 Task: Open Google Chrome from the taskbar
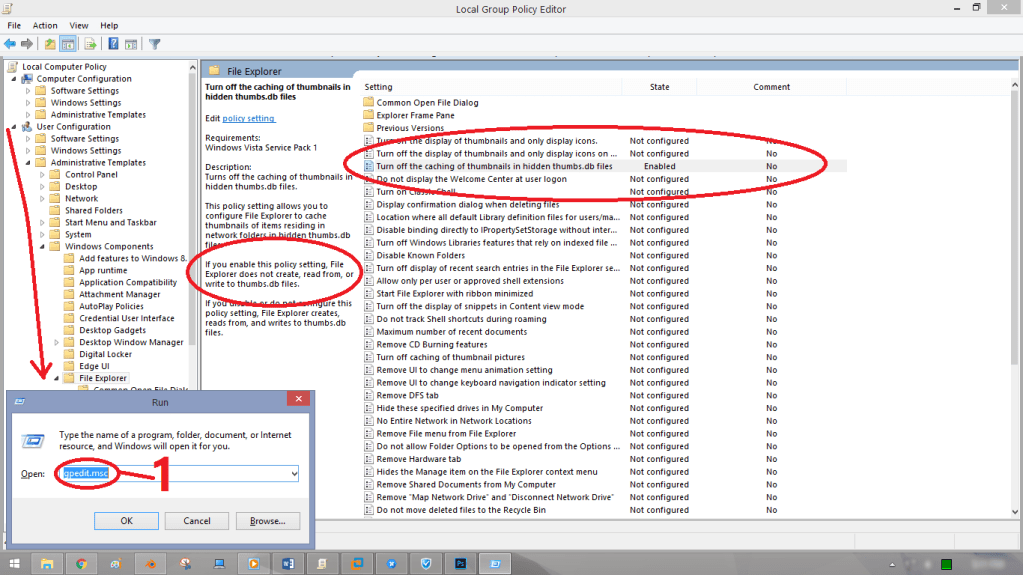click(x=81, y=563)
